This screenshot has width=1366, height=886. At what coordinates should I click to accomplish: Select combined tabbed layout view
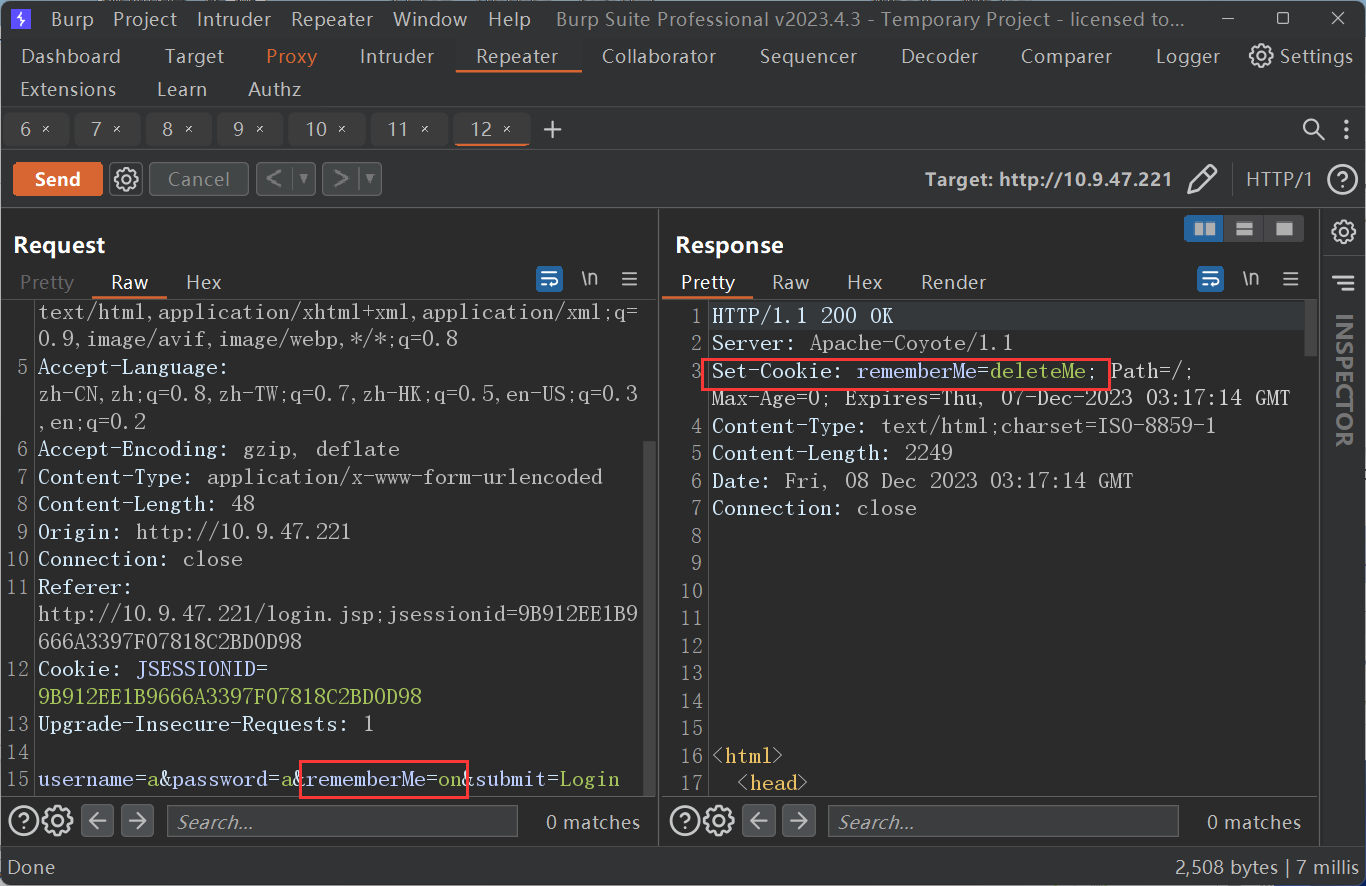tap(1284, 229)
